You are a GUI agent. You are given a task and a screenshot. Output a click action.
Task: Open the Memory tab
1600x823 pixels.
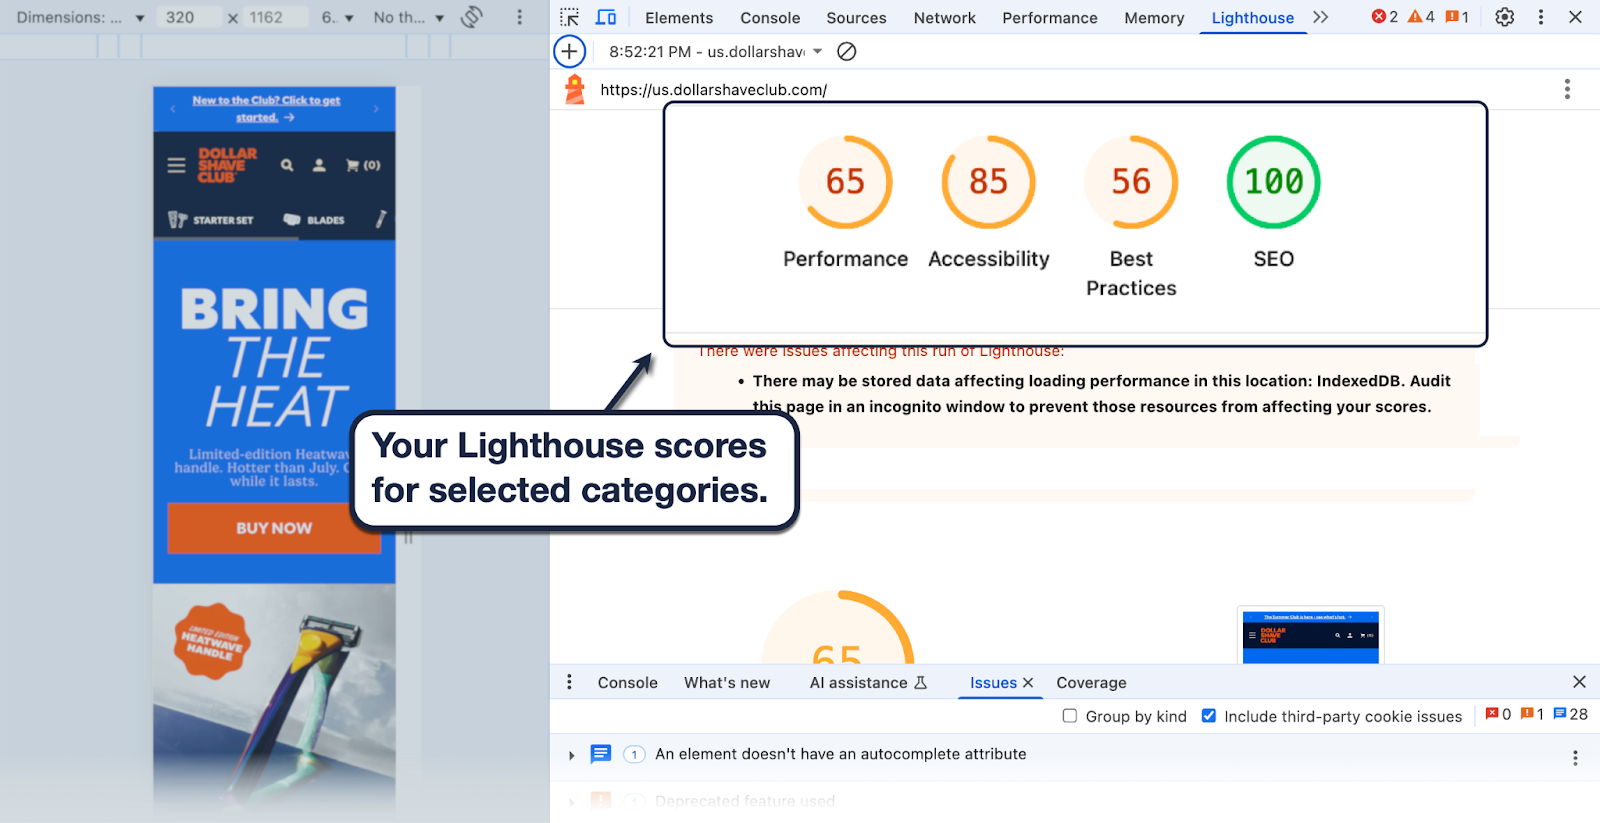point(1154,18)
